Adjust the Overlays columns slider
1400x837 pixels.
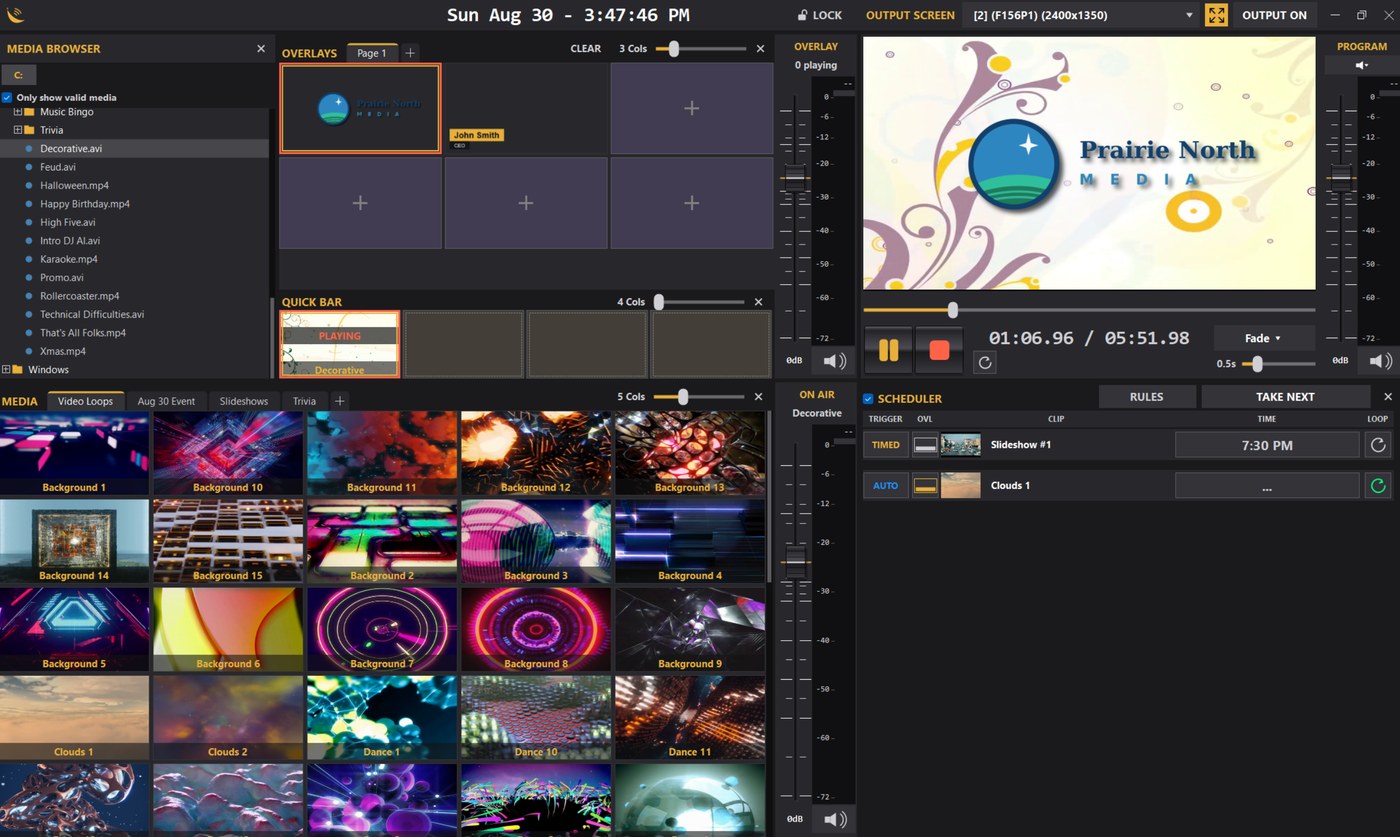pos(674,48)
